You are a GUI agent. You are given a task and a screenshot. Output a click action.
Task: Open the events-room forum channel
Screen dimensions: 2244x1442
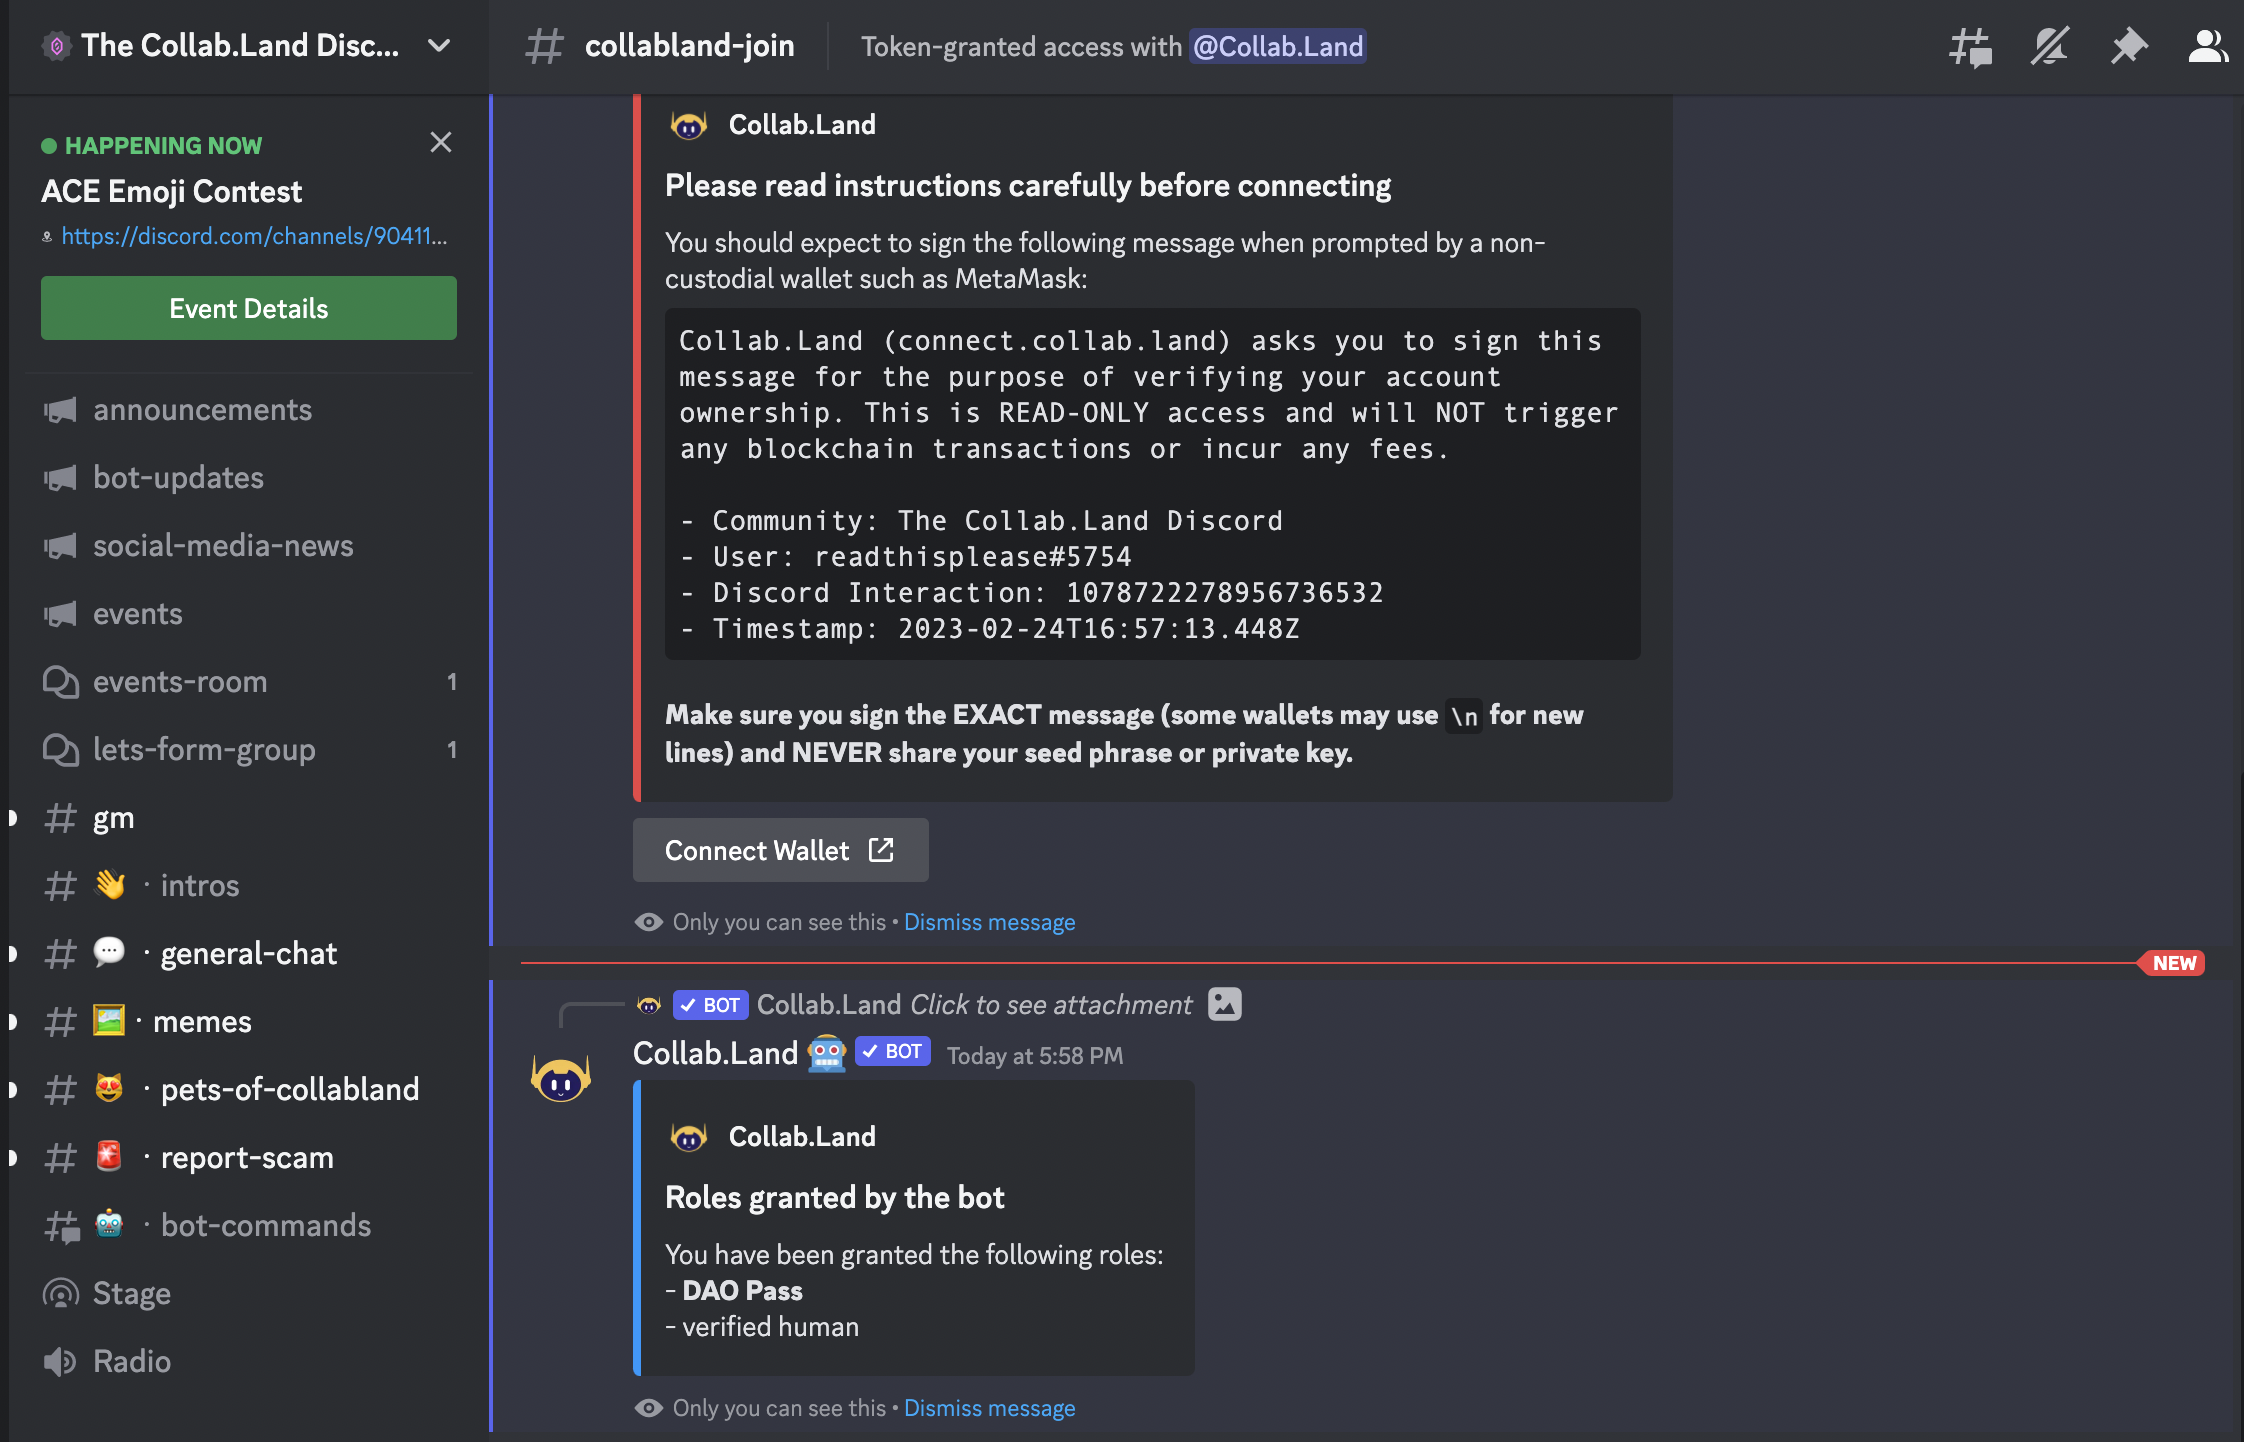click(249, 682)
